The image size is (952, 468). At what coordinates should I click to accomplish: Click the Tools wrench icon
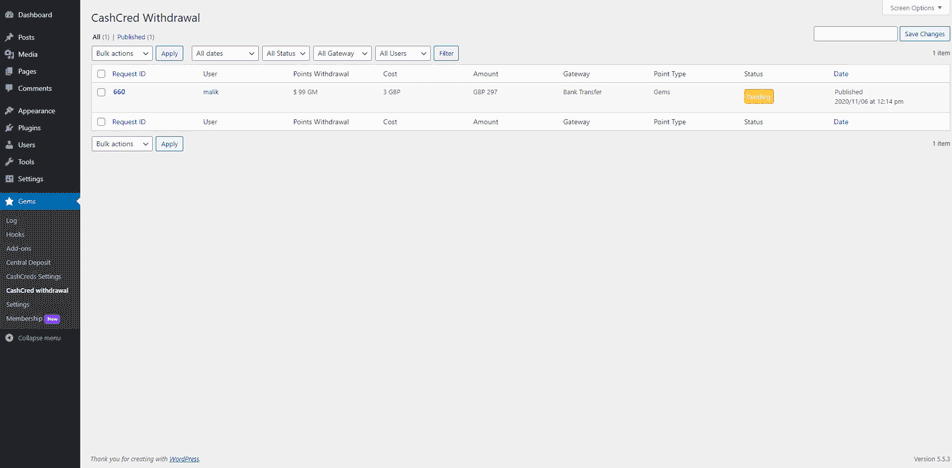pyautogui.click(x=9, y=162)
